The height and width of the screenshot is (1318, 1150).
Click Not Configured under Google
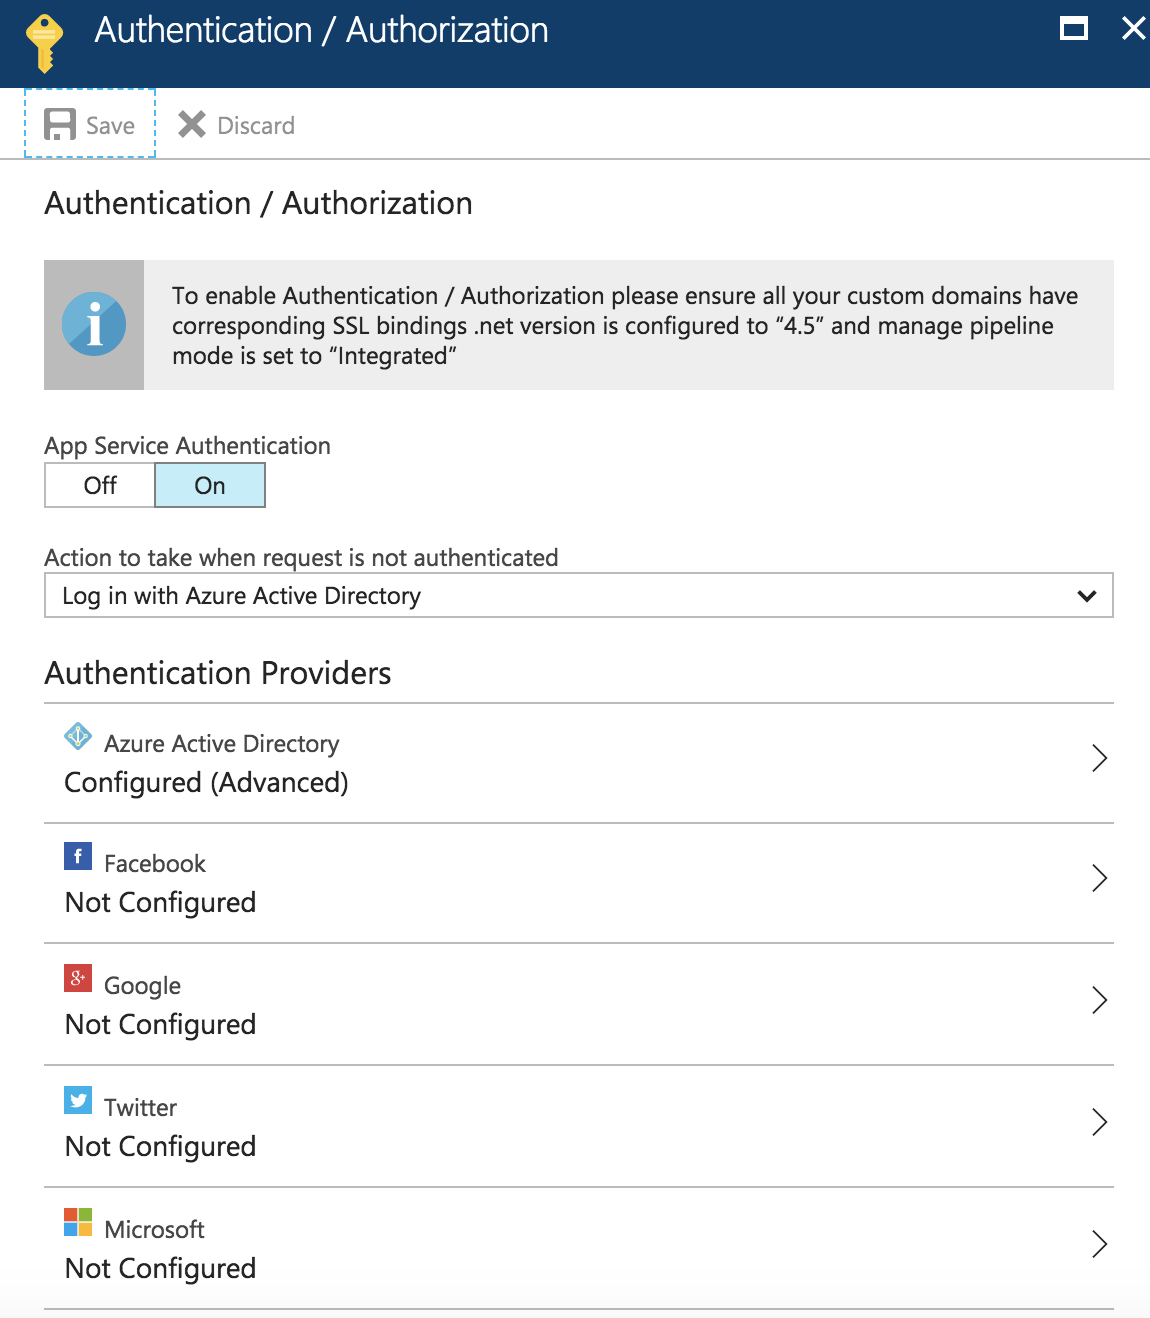(160, 1025)
